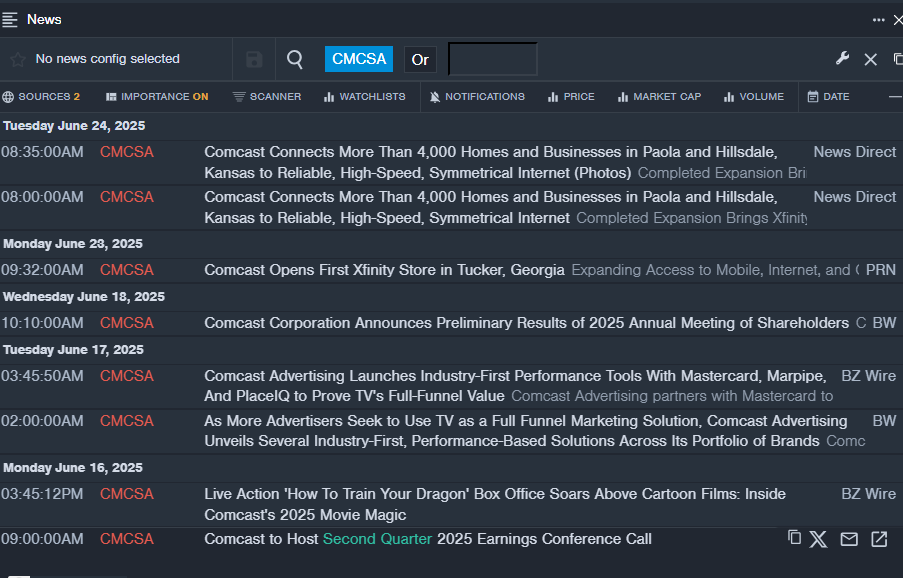Open Comcast Advertising Launches Performance Tools headline
Screen dimensions: 903x578
(515, 386)
